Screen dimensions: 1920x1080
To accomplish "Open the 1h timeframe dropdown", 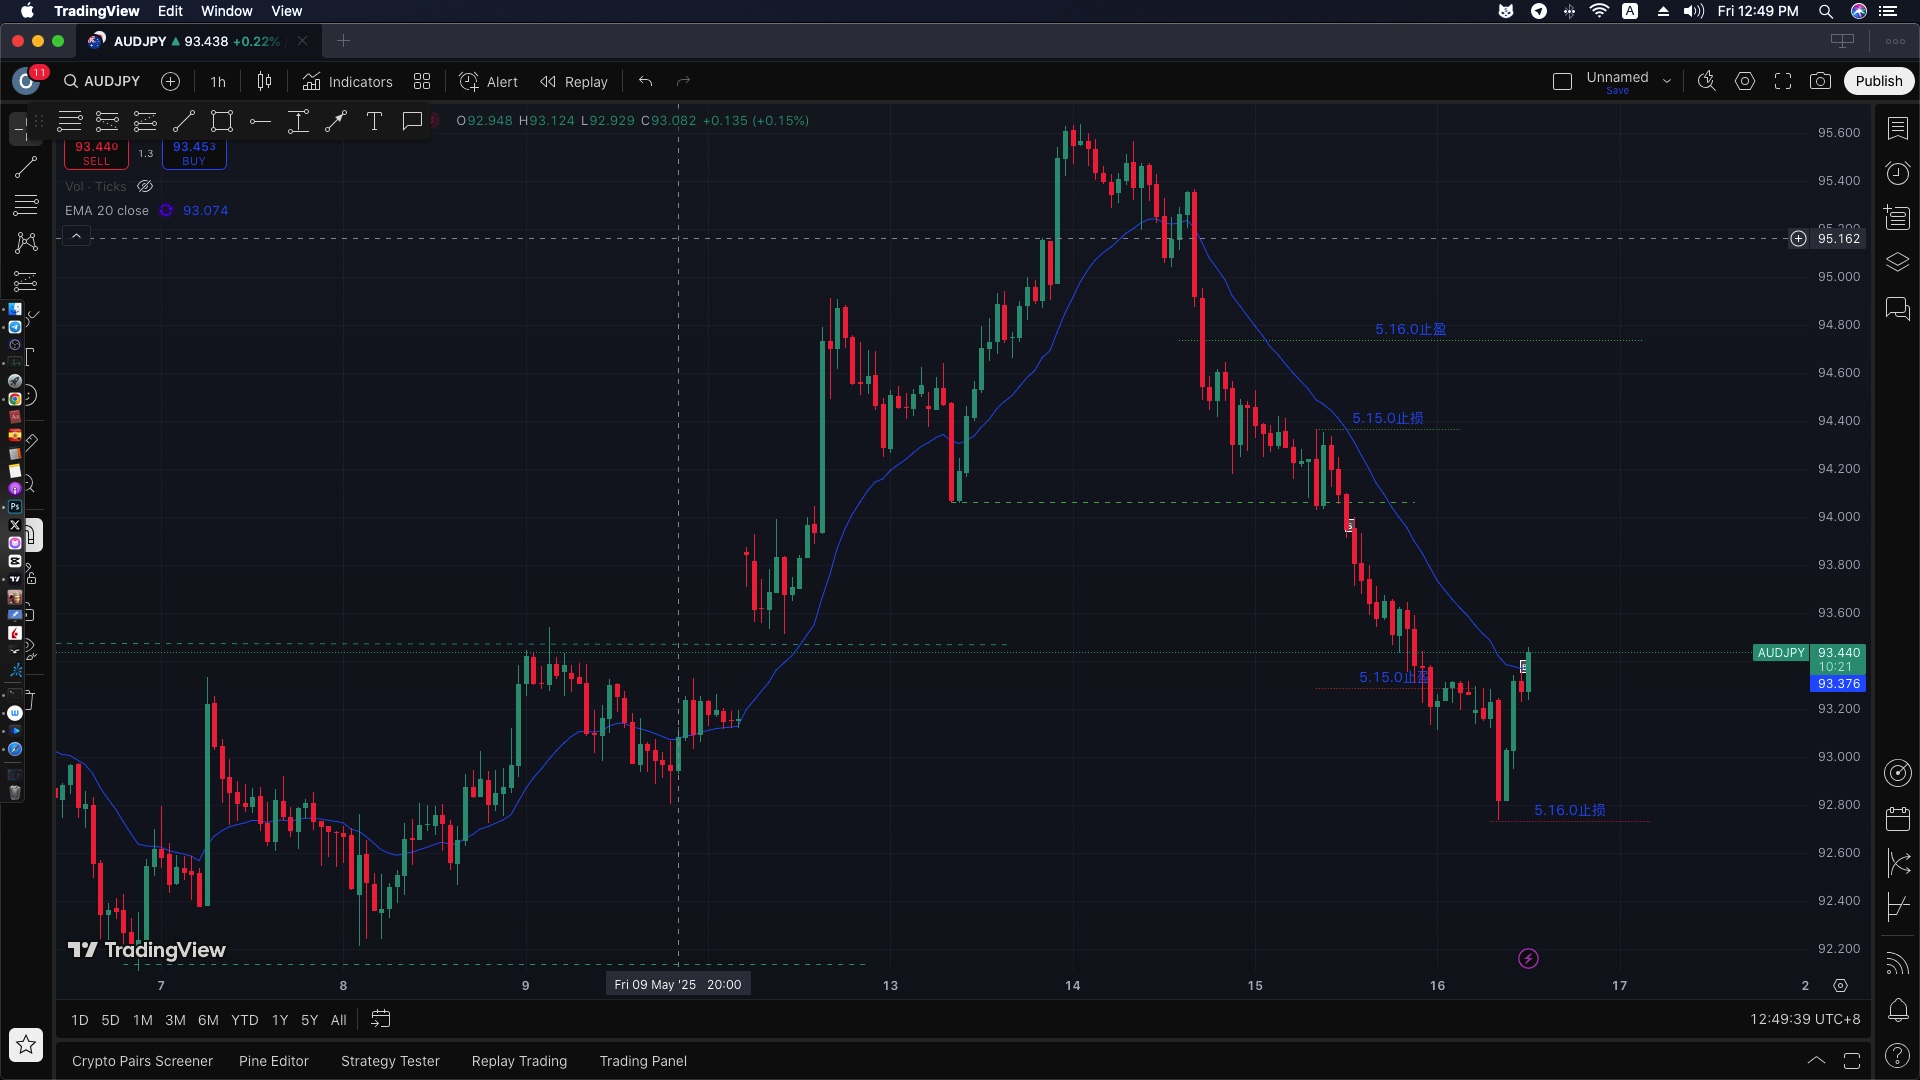I will pos(218,82).
